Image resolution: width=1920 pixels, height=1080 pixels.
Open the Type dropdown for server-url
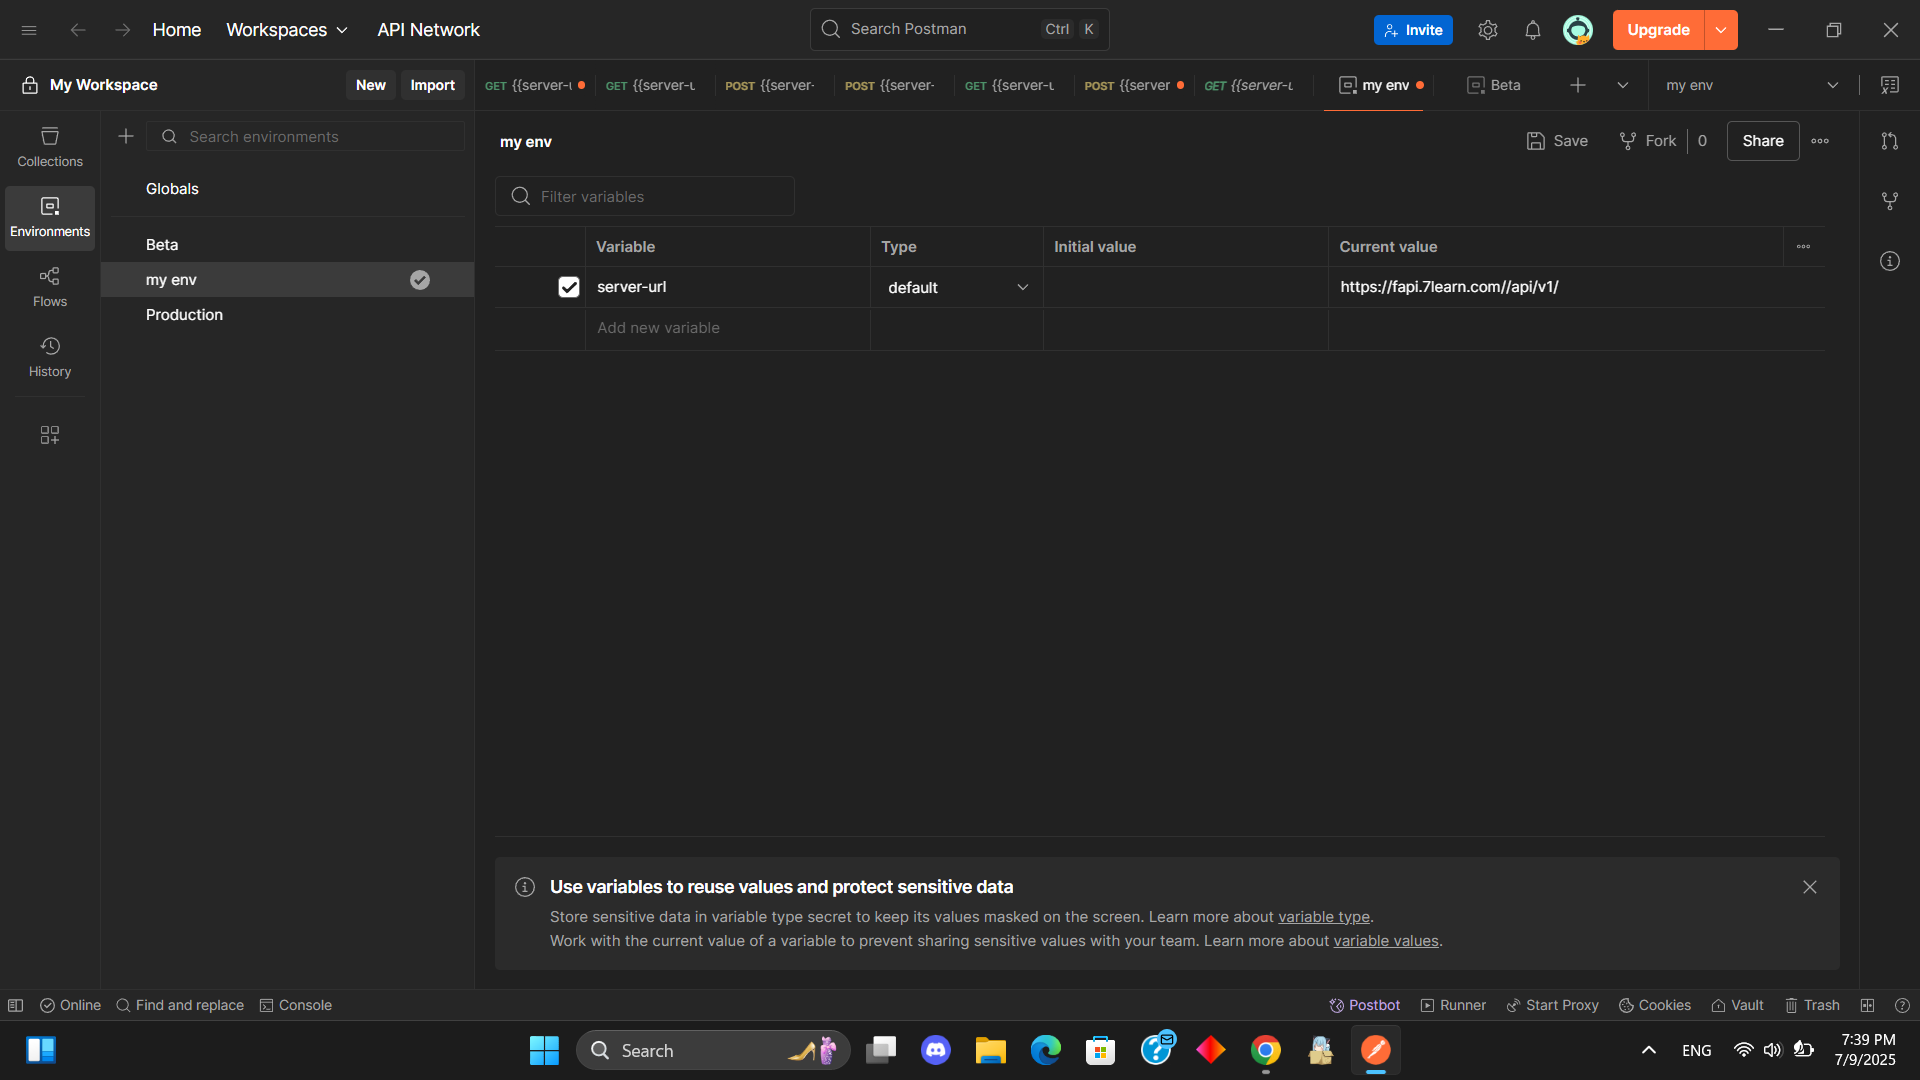click(x=957, y=287)
